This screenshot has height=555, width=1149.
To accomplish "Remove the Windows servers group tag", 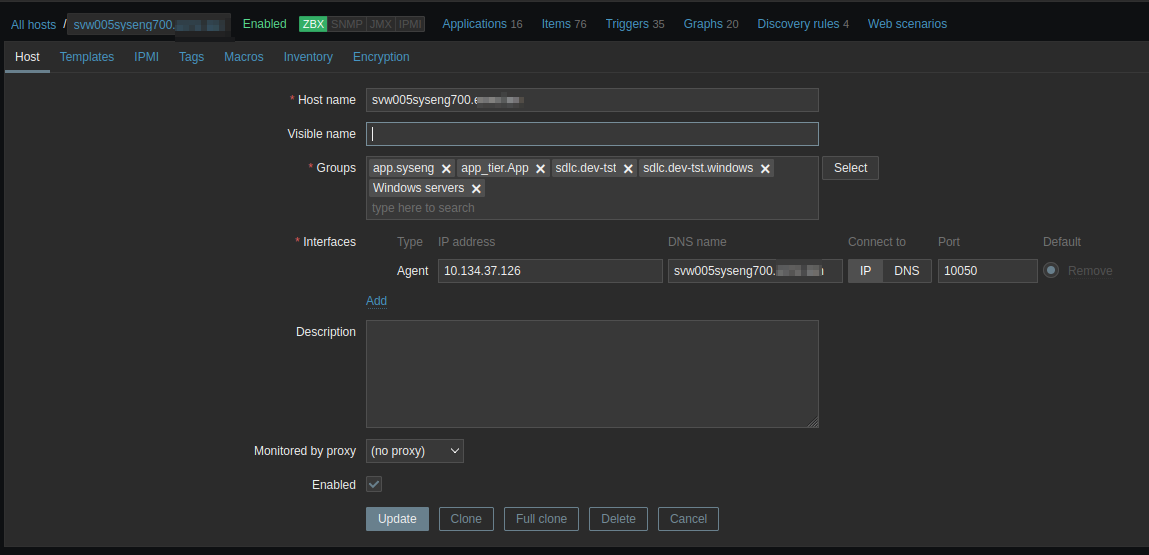I will (x=476, y=189).
